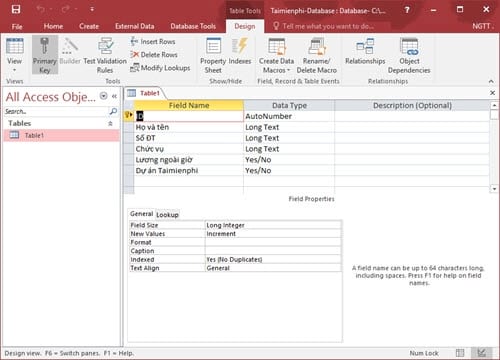500x360 pixels.
Task: Delete Rows from the table design
Action: [154, 55]
